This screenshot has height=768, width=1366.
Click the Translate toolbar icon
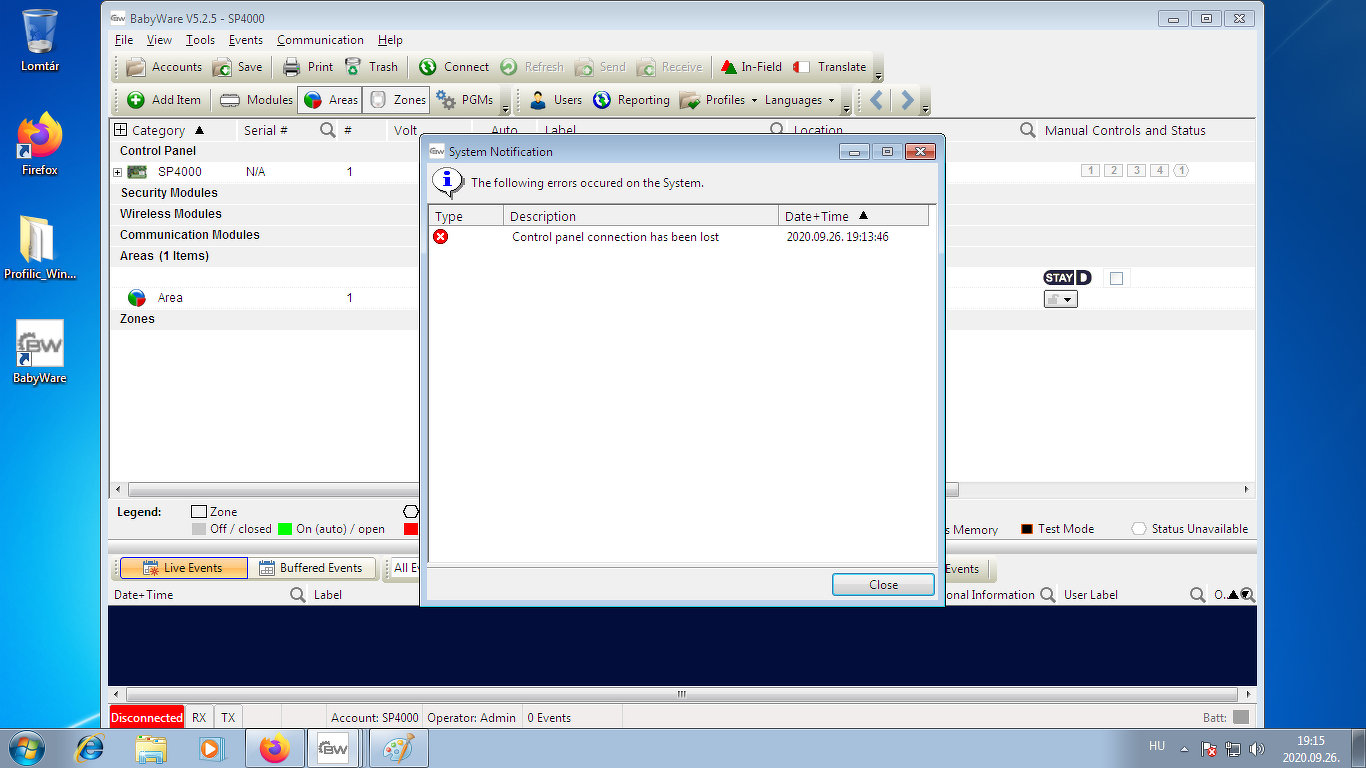coord(801,67)
